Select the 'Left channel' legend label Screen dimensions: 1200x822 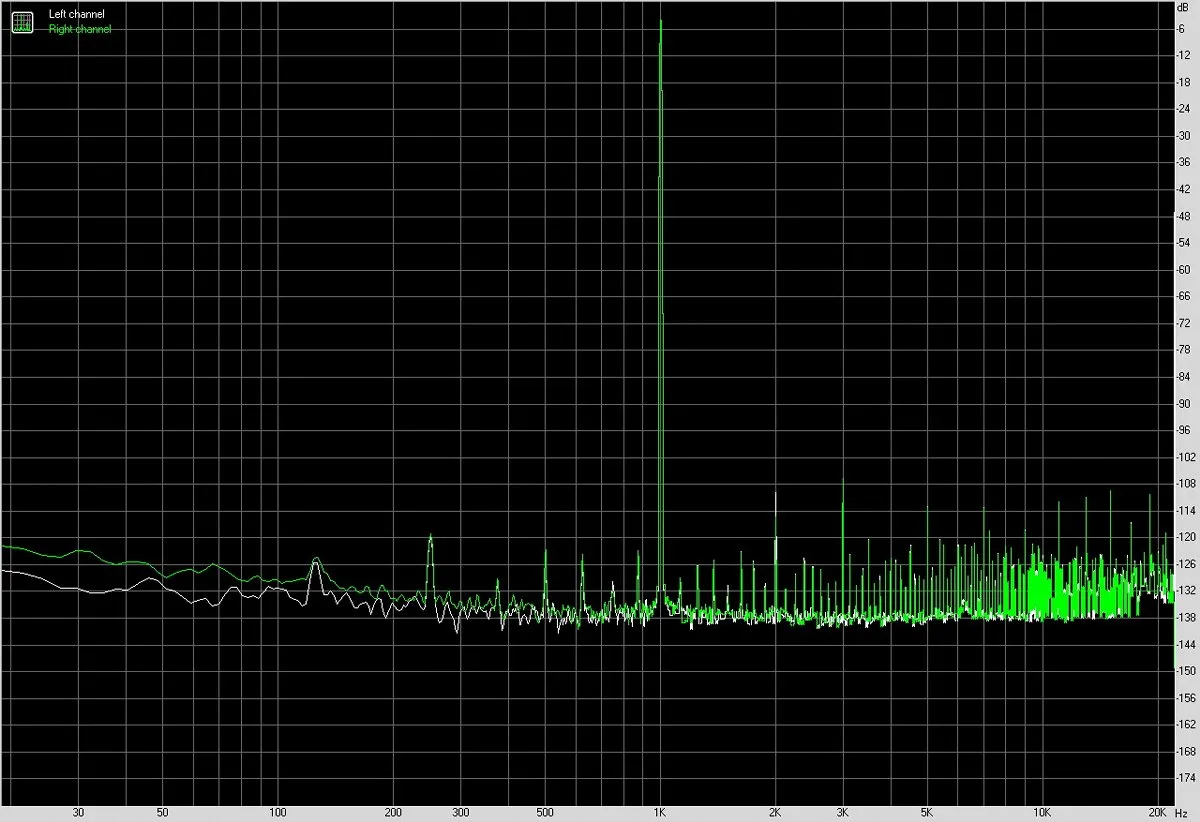76,15
